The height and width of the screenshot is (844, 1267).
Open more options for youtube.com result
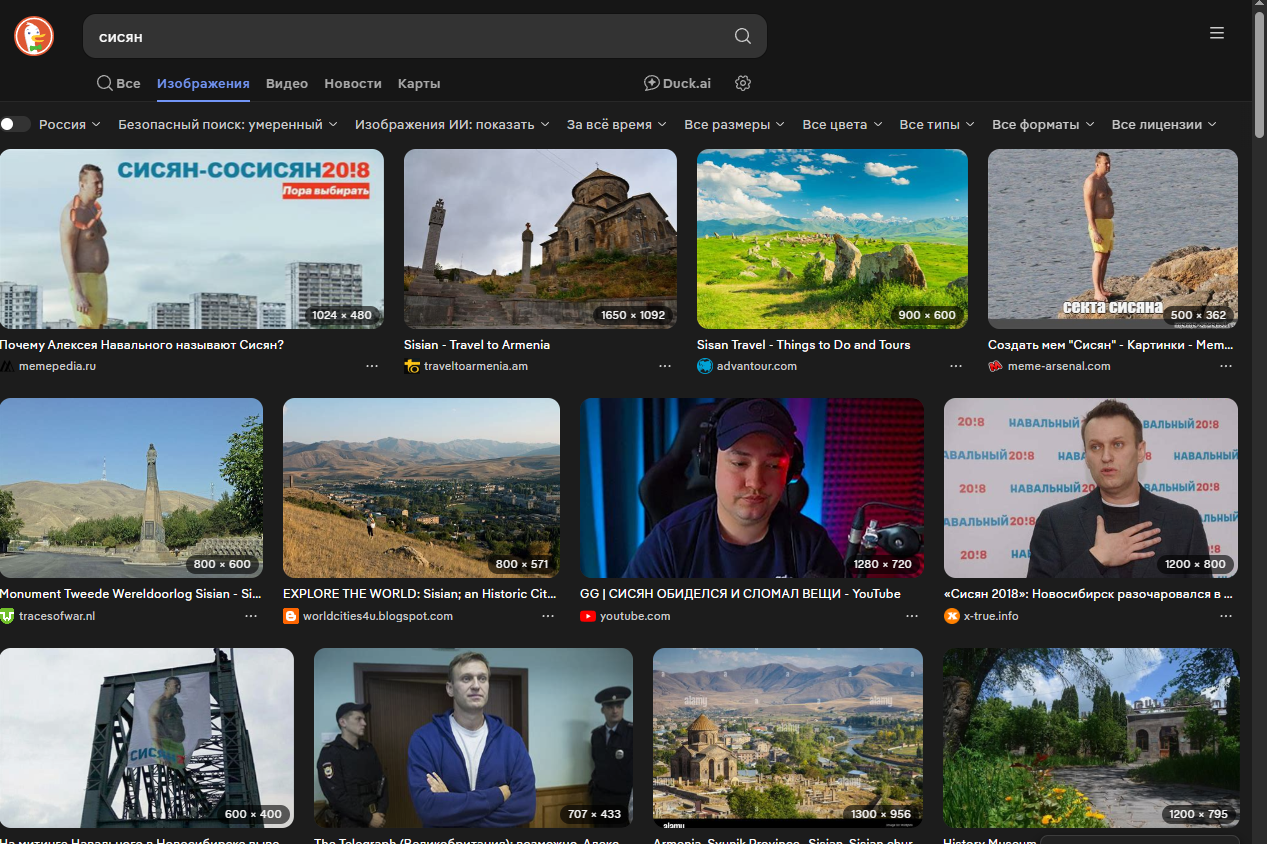(912, 616)
